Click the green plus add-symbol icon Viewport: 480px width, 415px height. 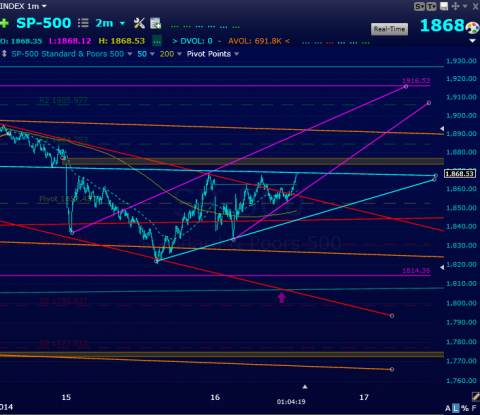4,23
